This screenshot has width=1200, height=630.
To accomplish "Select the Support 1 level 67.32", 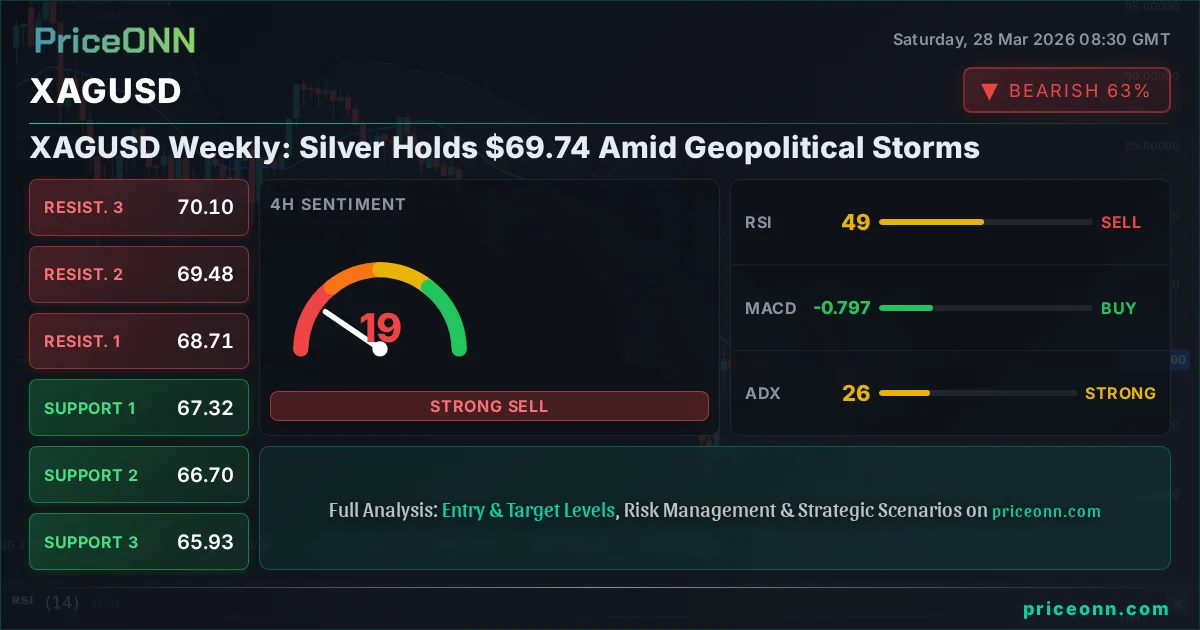I will pos(139,408).
